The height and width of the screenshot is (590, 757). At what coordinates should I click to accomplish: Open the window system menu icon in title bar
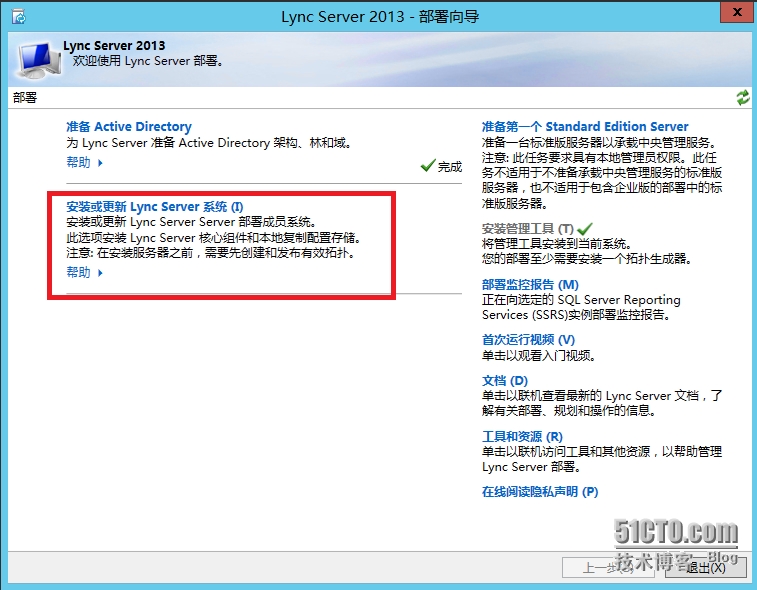[x=19, y=17]
